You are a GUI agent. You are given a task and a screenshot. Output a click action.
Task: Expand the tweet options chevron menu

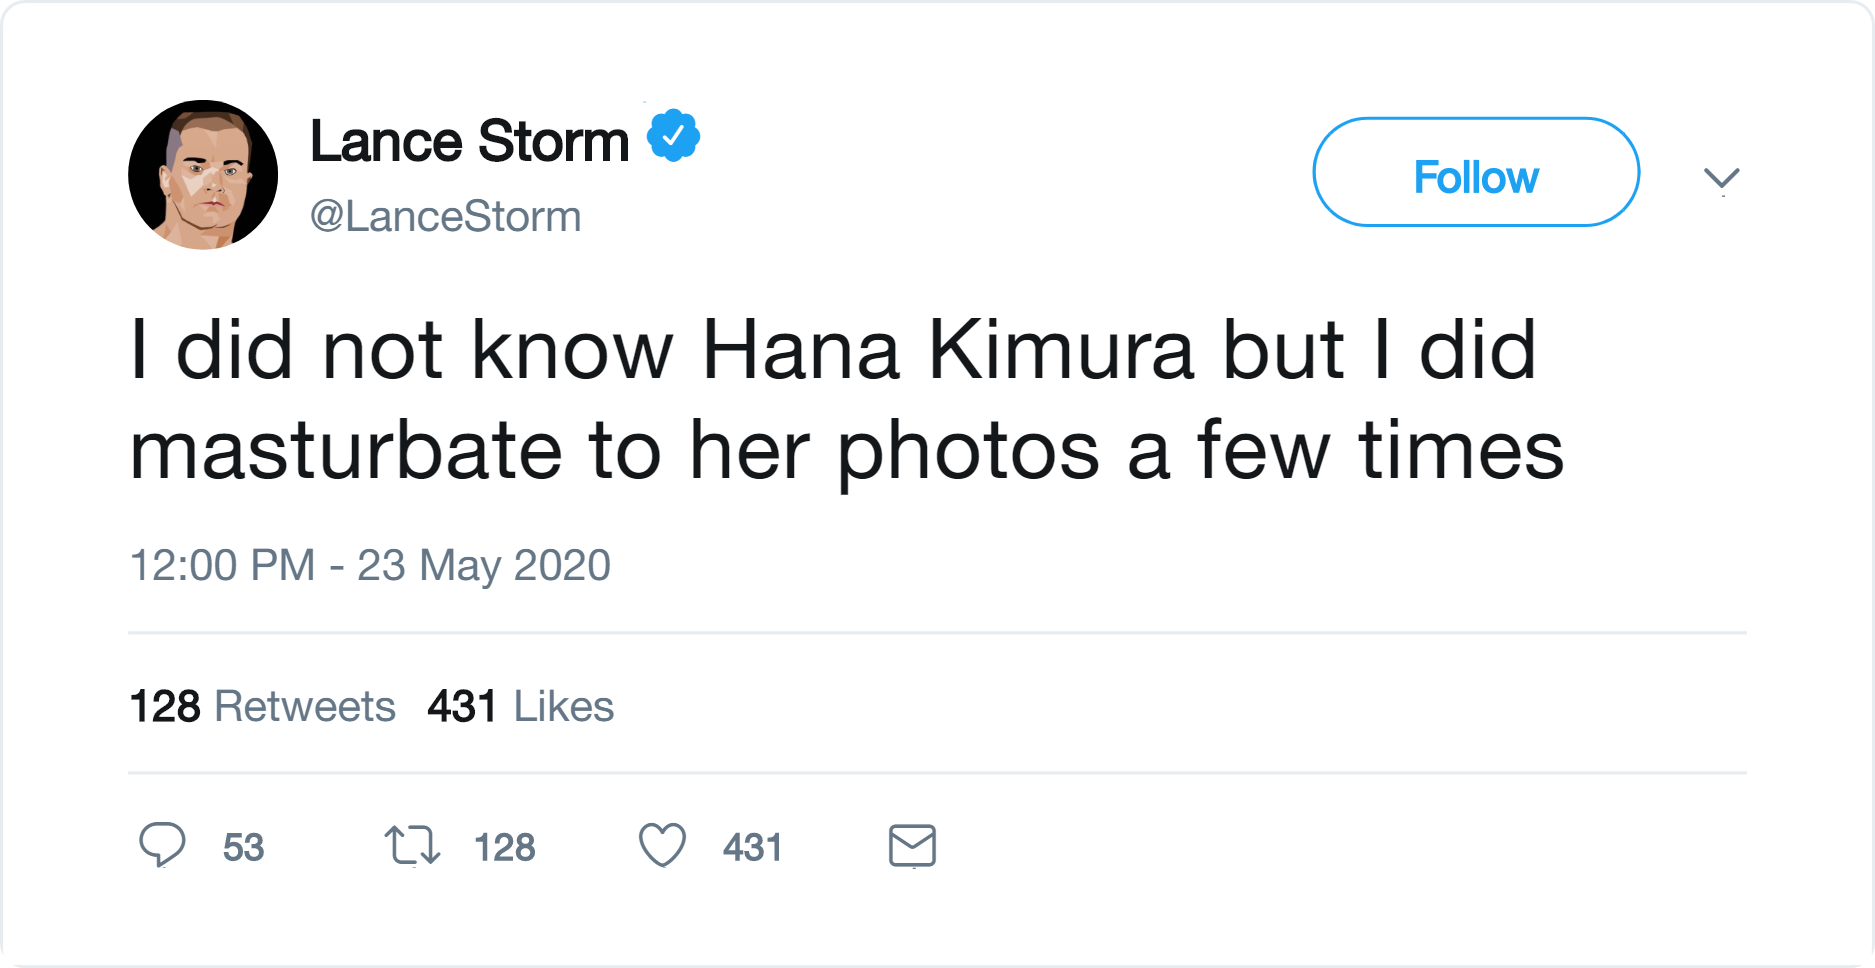click(x=1721, y=179)
